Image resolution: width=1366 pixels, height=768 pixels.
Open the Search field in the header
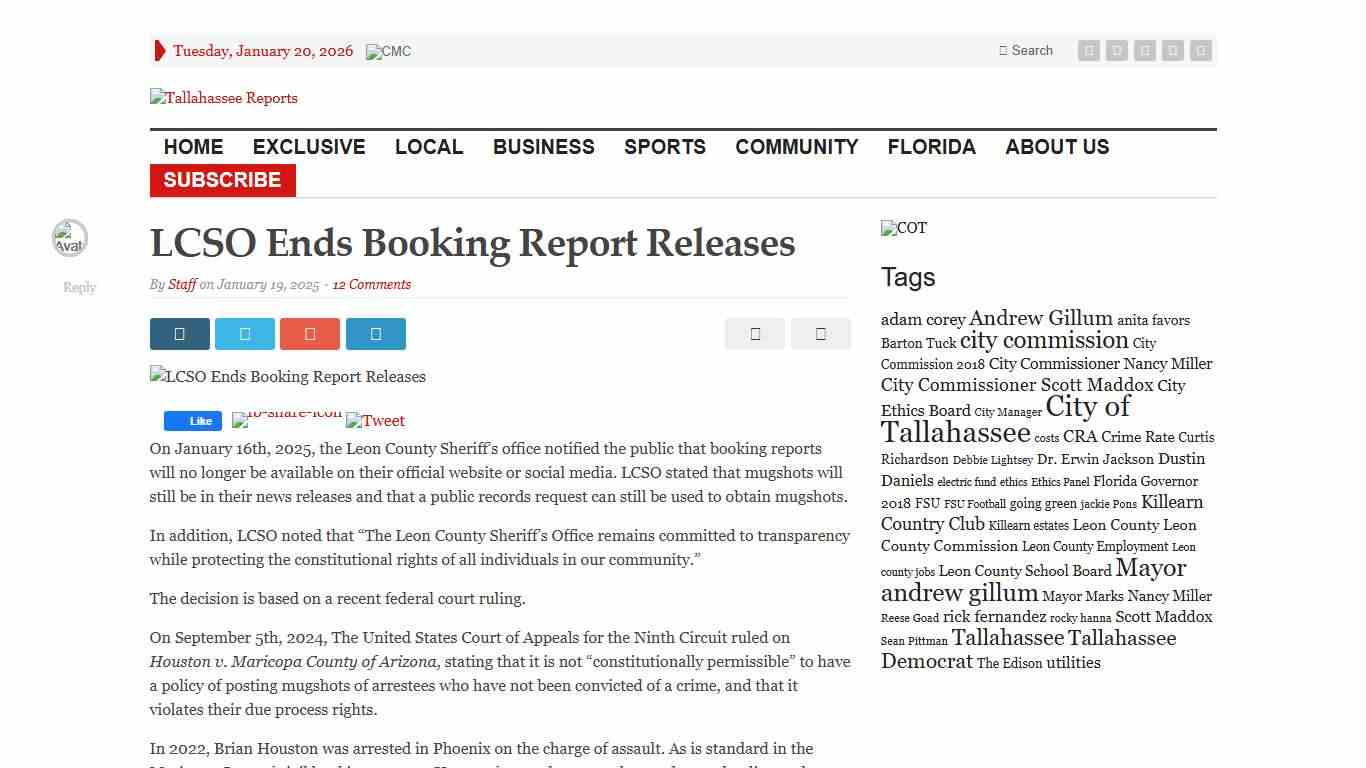pyautogui.click(x=1026, y=50)
